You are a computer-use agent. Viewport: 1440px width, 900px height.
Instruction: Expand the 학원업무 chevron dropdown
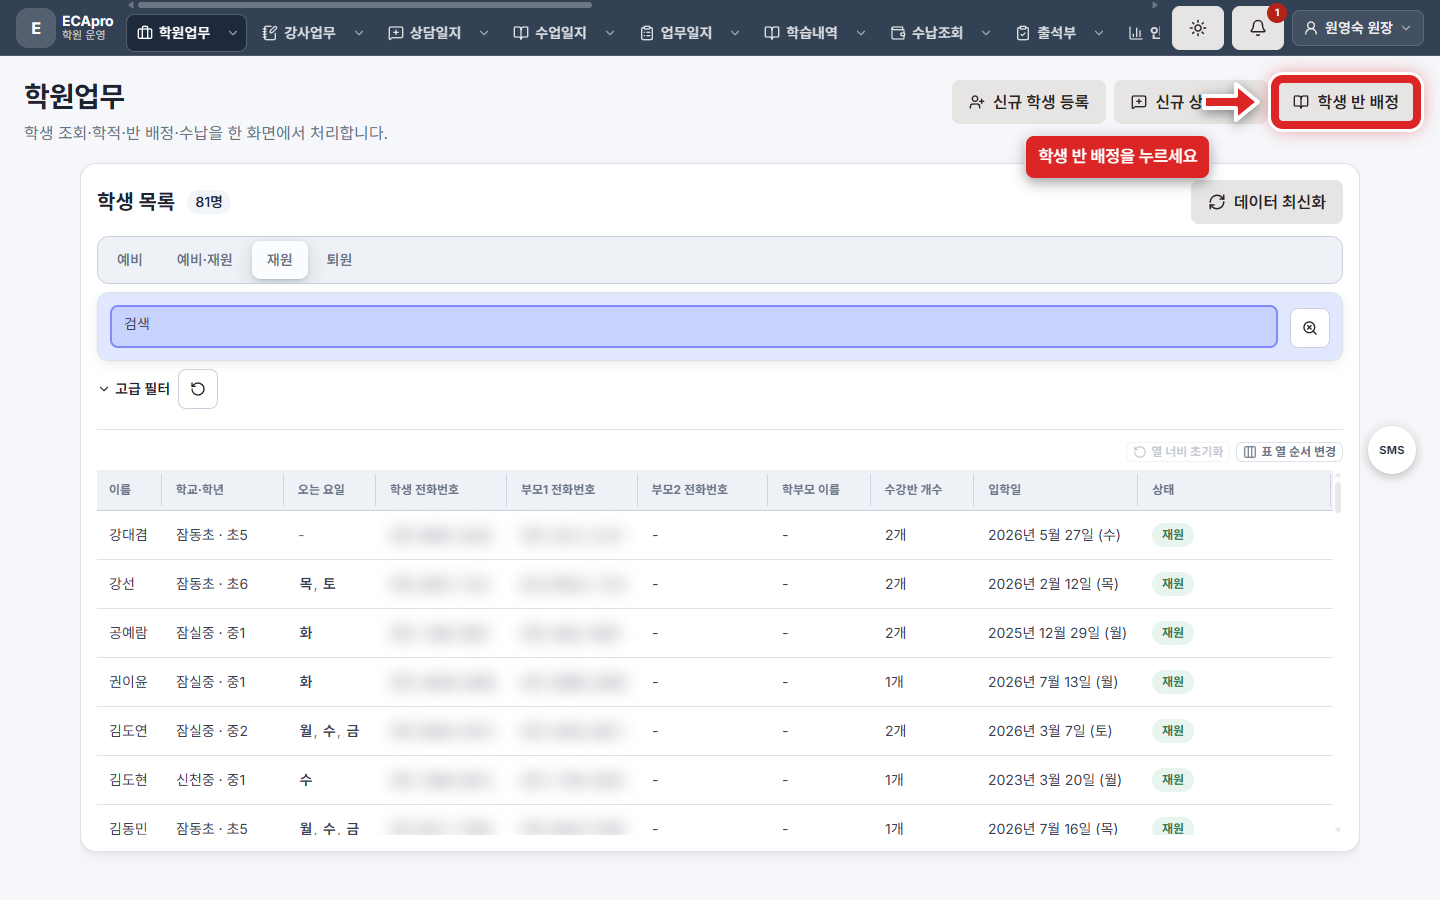(233, 33)
